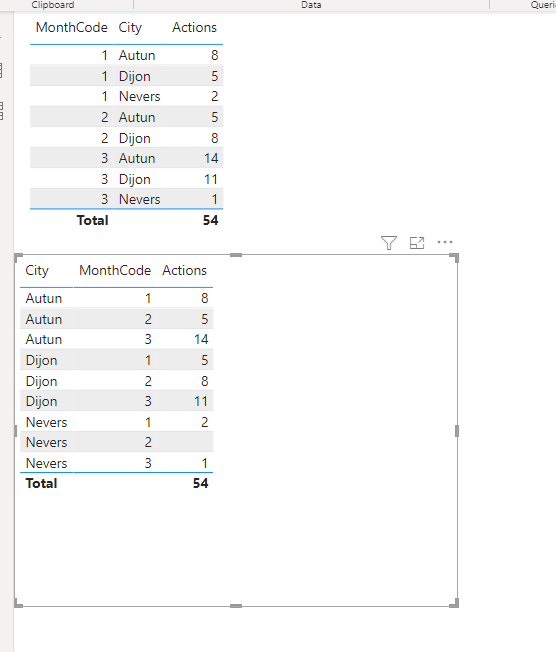Select Nevers row with MonthCode 3 in bottom table
The height and width of the screenshot is (652, 556).
pos(116,463)
